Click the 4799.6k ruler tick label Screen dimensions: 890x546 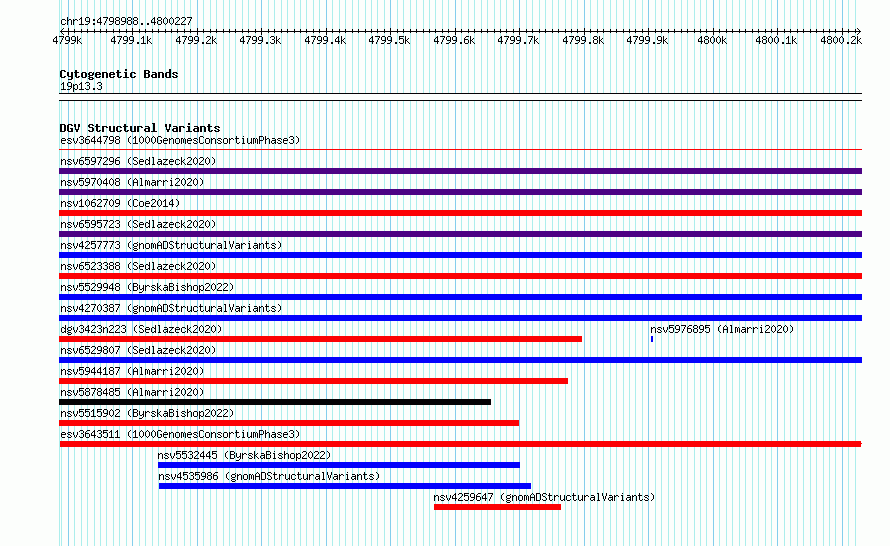point(454,40)
